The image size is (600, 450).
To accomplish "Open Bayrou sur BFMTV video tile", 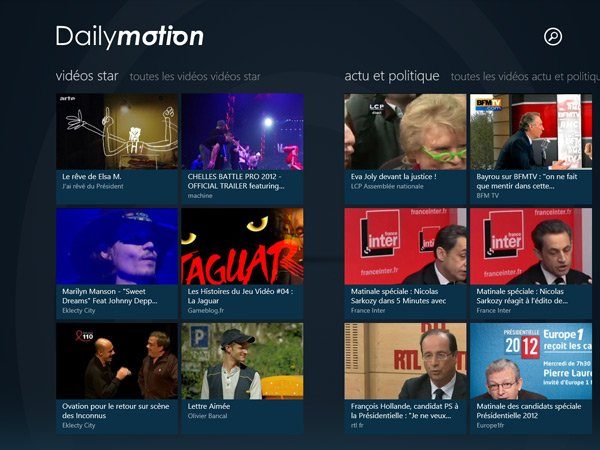I will click(x=531, y=149).
